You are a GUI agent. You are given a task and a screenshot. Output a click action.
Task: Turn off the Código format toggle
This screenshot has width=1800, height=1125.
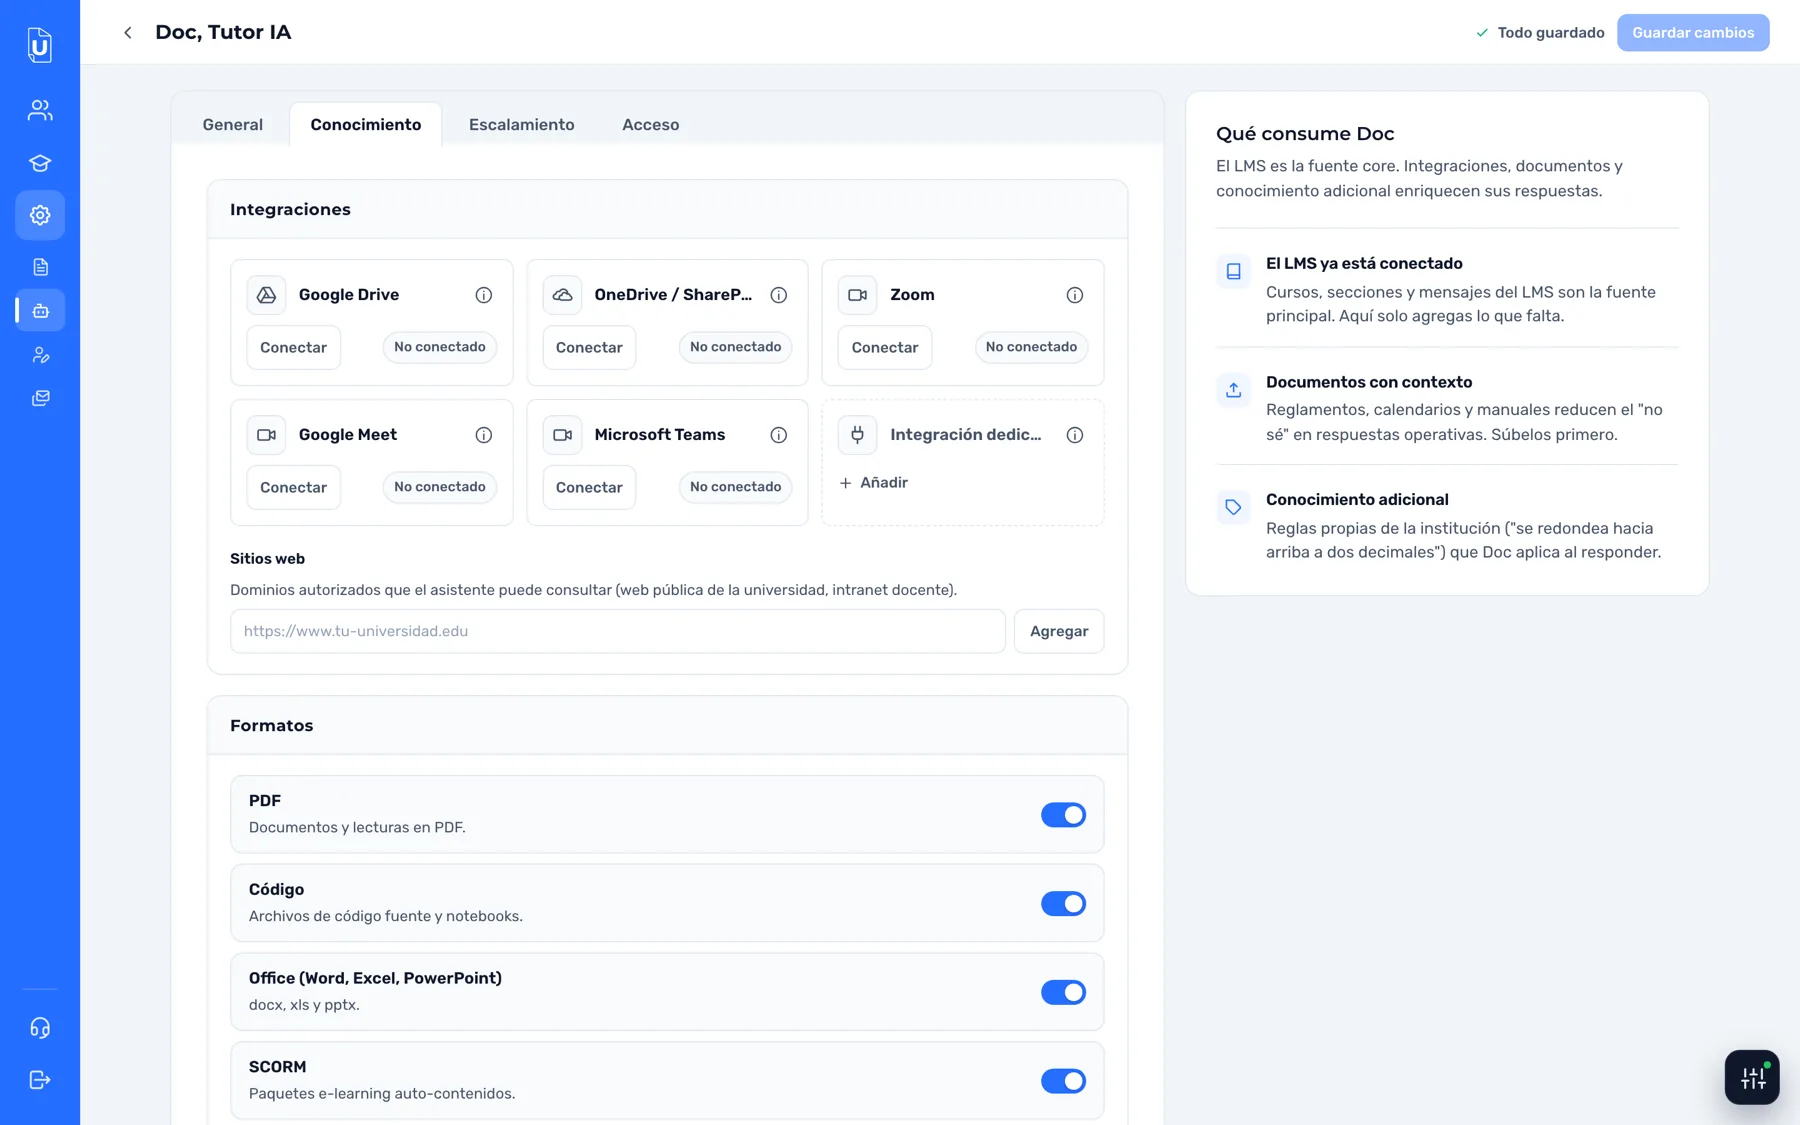(1063, 904)
